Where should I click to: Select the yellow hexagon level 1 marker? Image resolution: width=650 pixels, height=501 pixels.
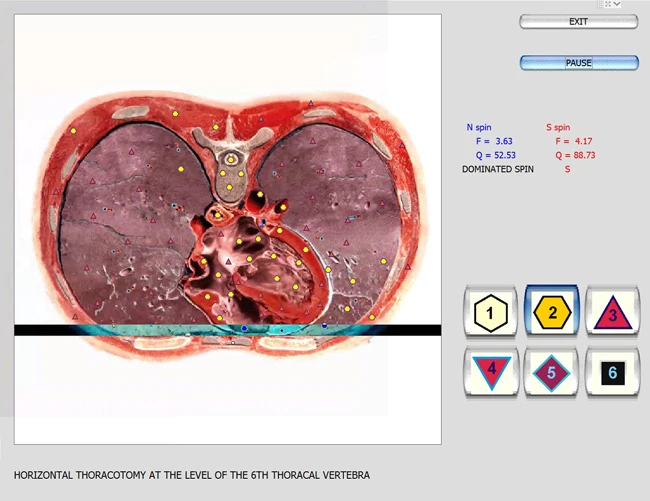click(490, 313)
